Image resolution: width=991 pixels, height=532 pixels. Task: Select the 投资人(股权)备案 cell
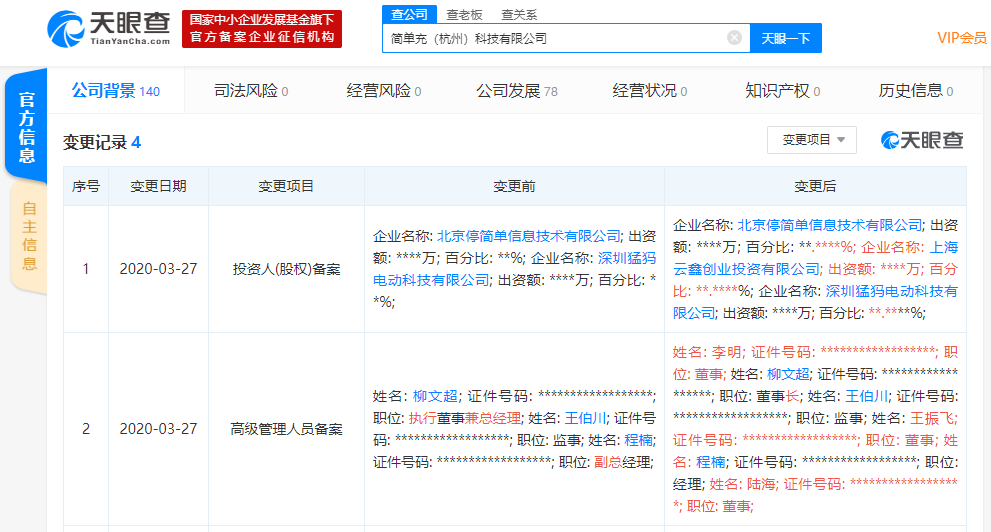[x=286, y=269]
